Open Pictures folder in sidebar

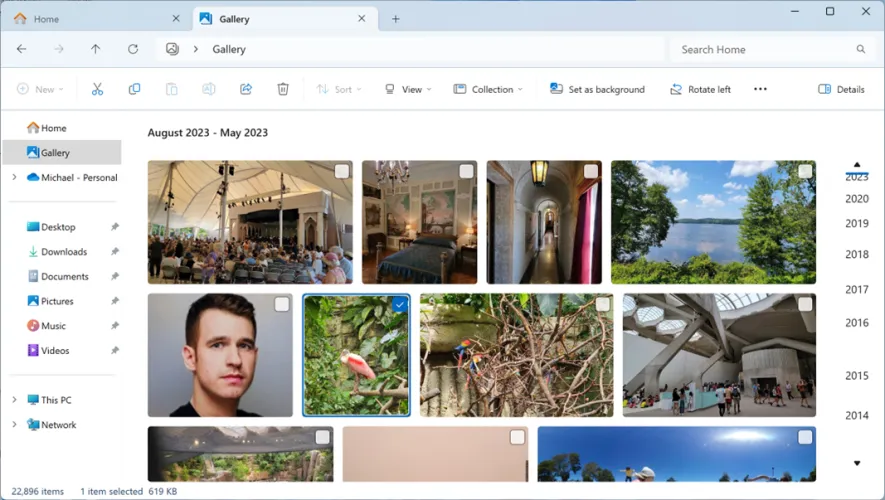(x=57, y=301)
